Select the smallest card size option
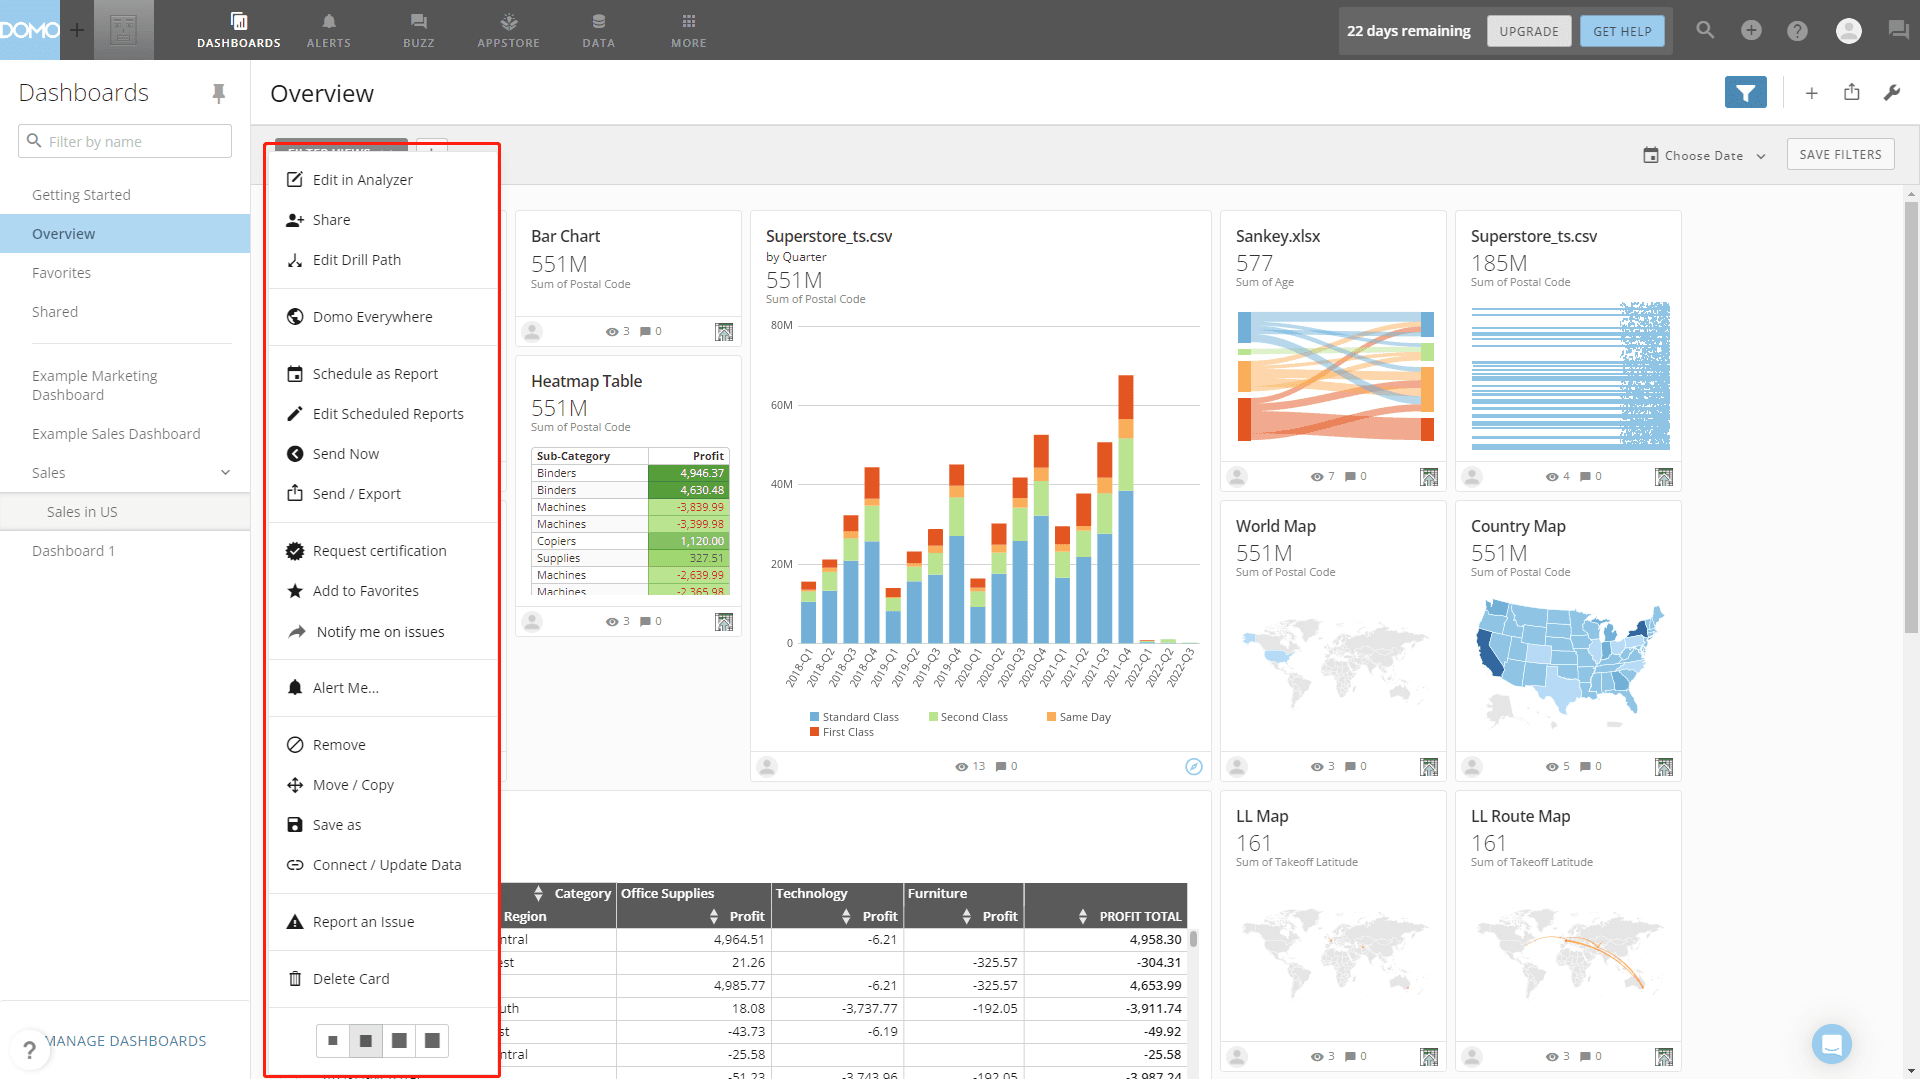Screen dimensions: 1920x1079 point(333,1040)
